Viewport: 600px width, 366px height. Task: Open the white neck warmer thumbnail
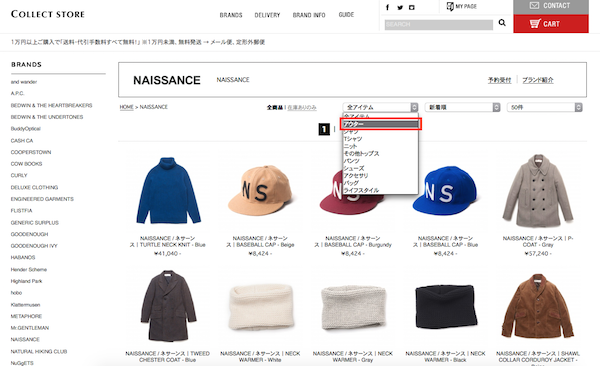pos(261,307)
